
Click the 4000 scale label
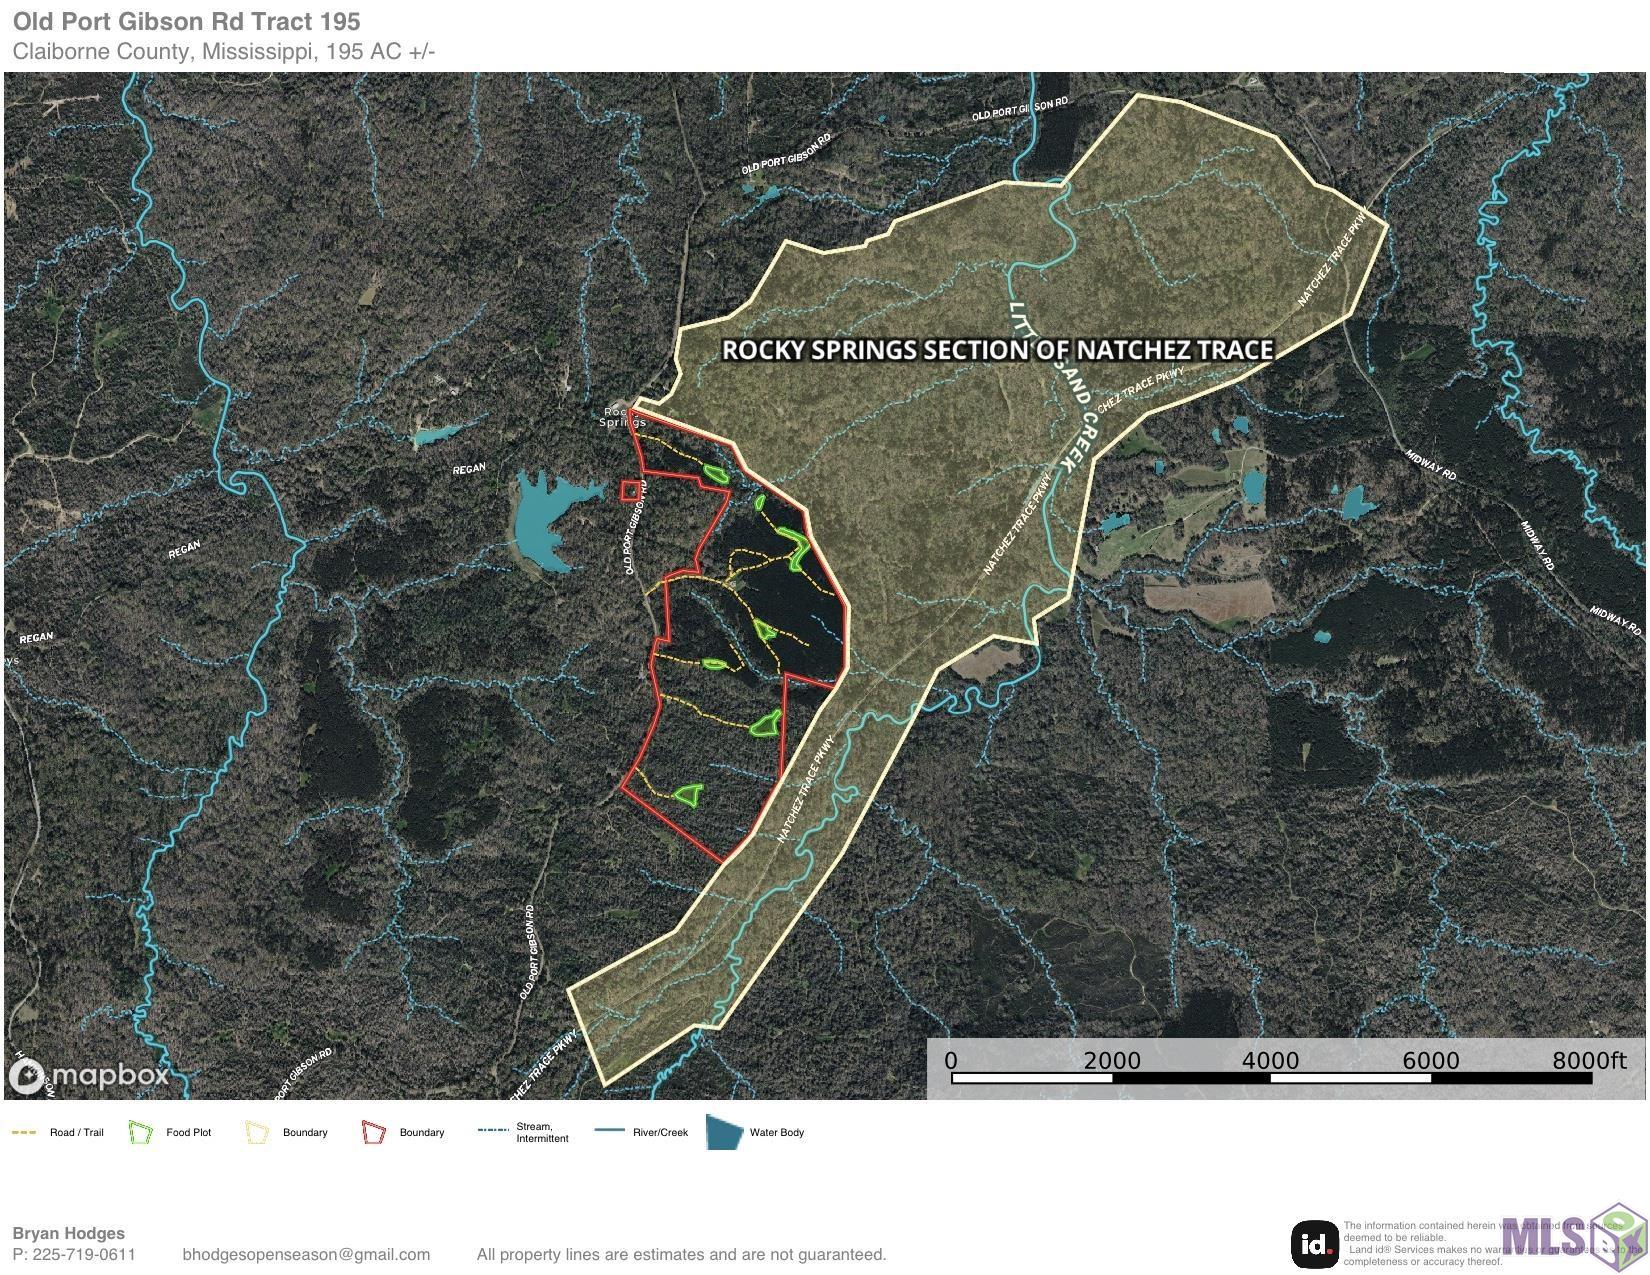(1270, 1060)
